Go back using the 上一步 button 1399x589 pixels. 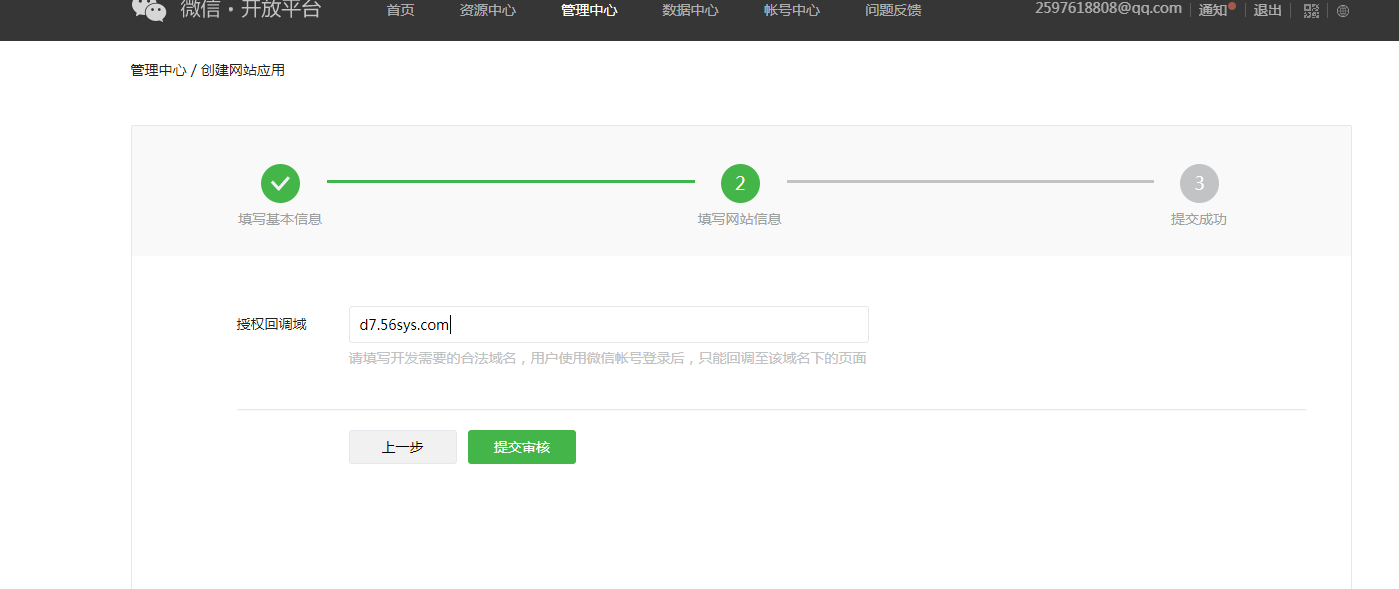[402, 447]
